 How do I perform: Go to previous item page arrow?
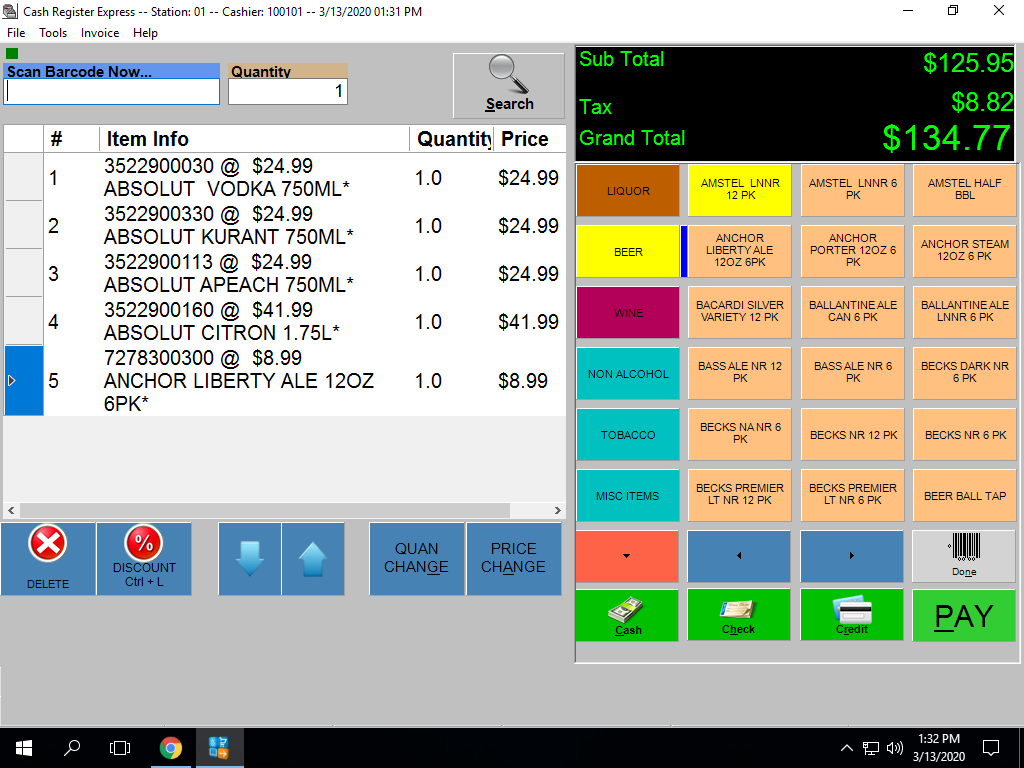click(739, 556)
